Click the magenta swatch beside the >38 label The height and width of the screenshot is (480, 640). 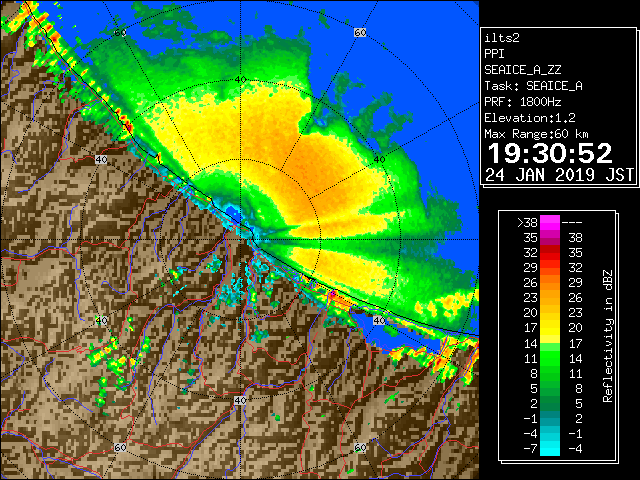pos(550,222)
